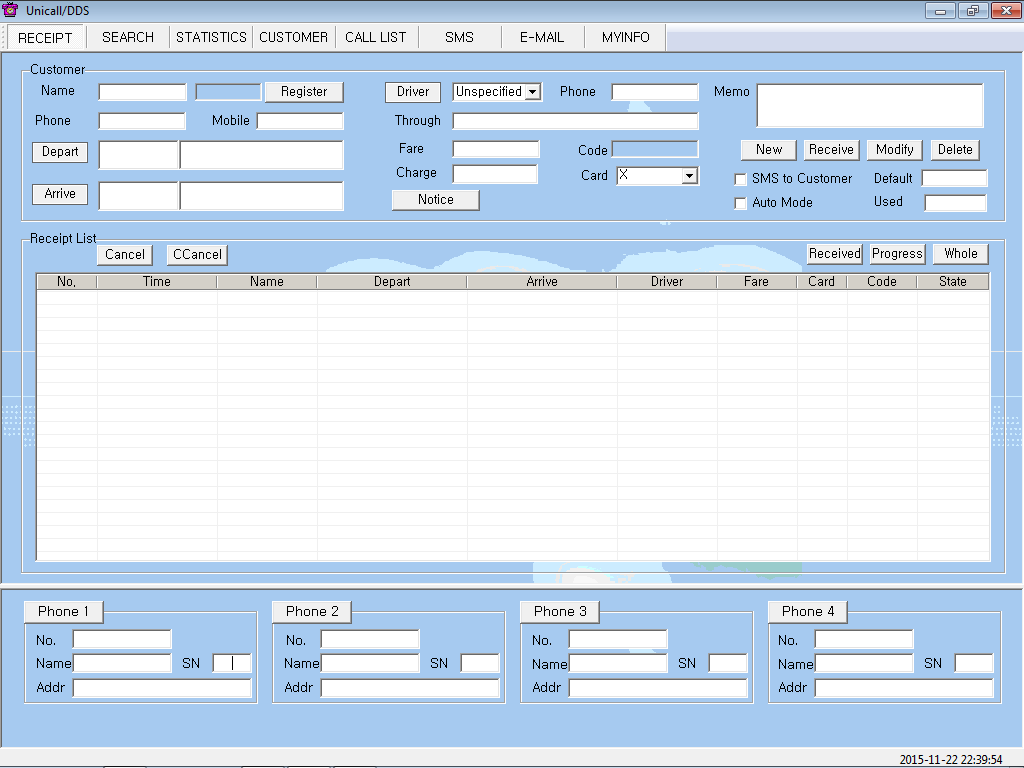
Task: Enable SMS to Customer checkbox
Action: [741, 179]
